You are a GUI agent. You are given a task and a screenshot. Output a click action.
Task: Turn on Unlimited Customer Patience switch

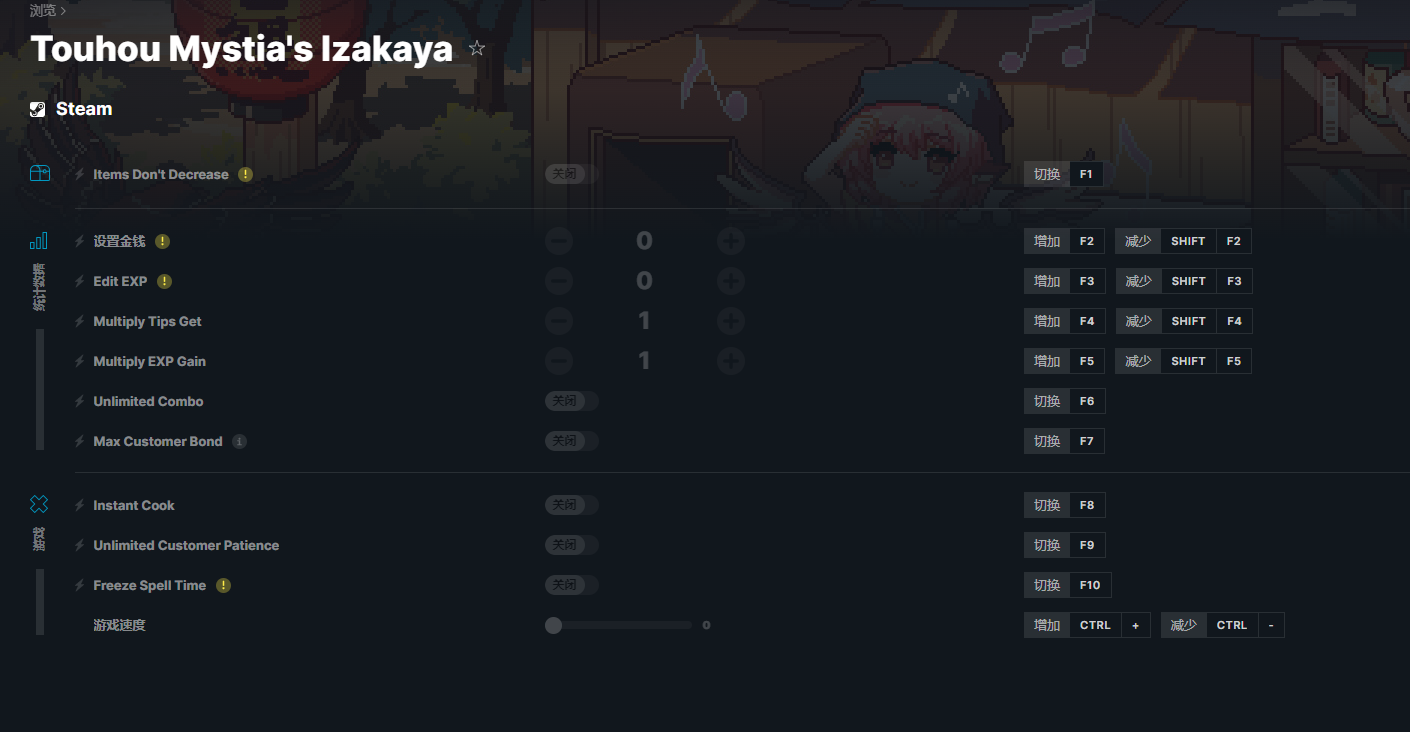tap(572, 545)
